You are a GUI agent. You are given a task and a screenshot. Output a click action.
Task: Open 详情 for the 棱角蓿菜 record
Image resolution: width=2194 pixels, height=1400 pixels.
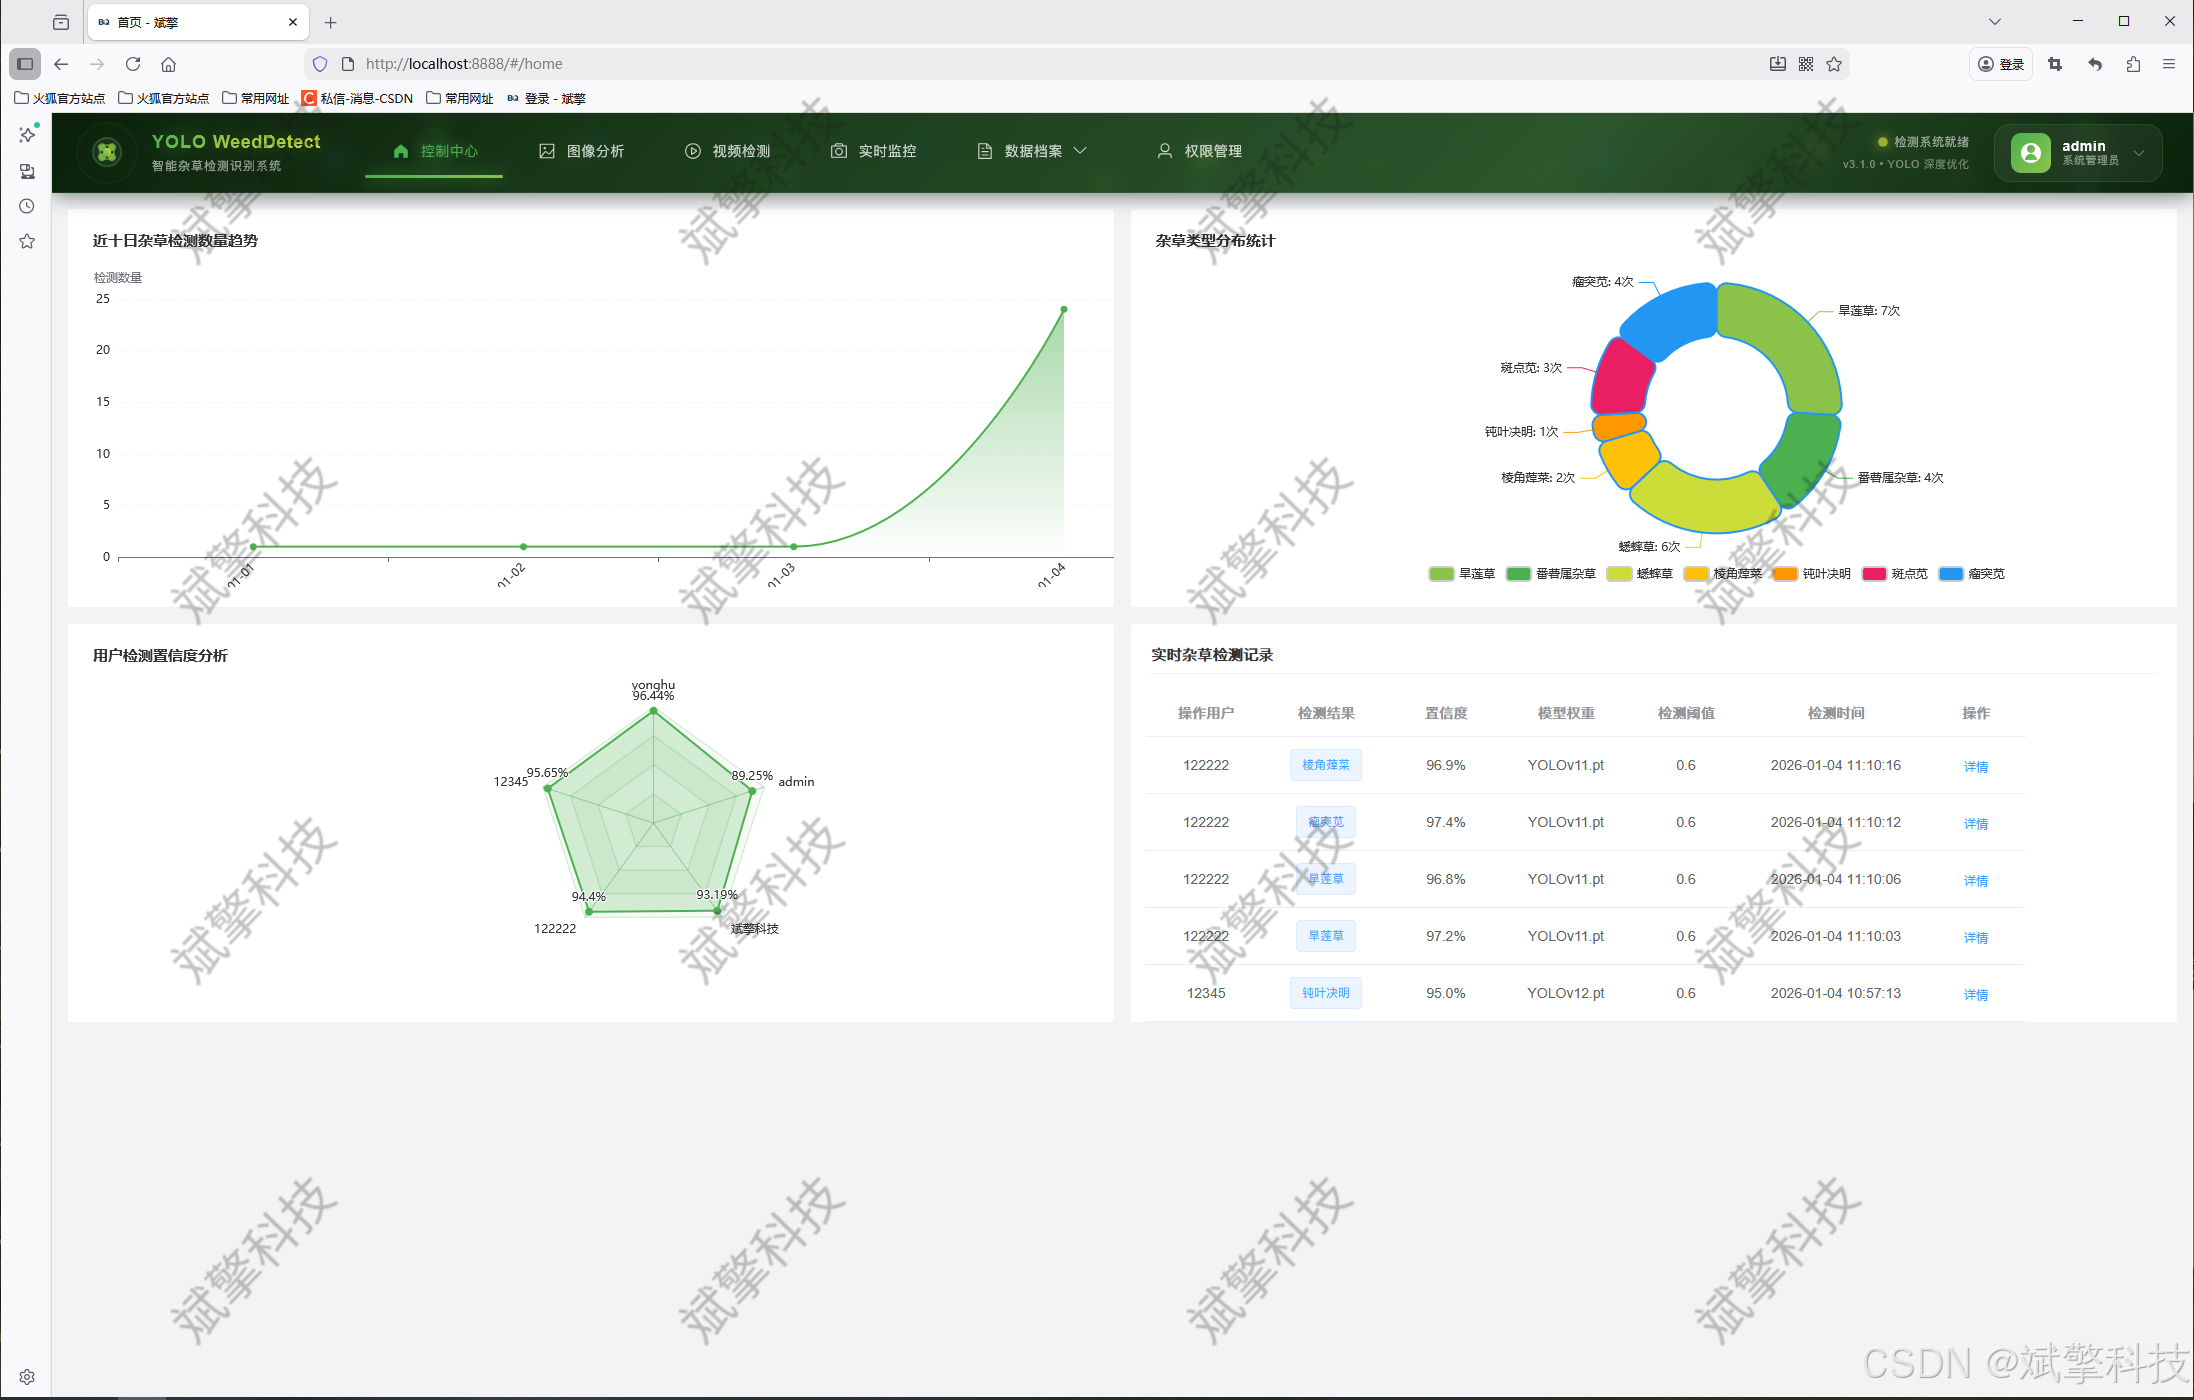(1975, 767)
